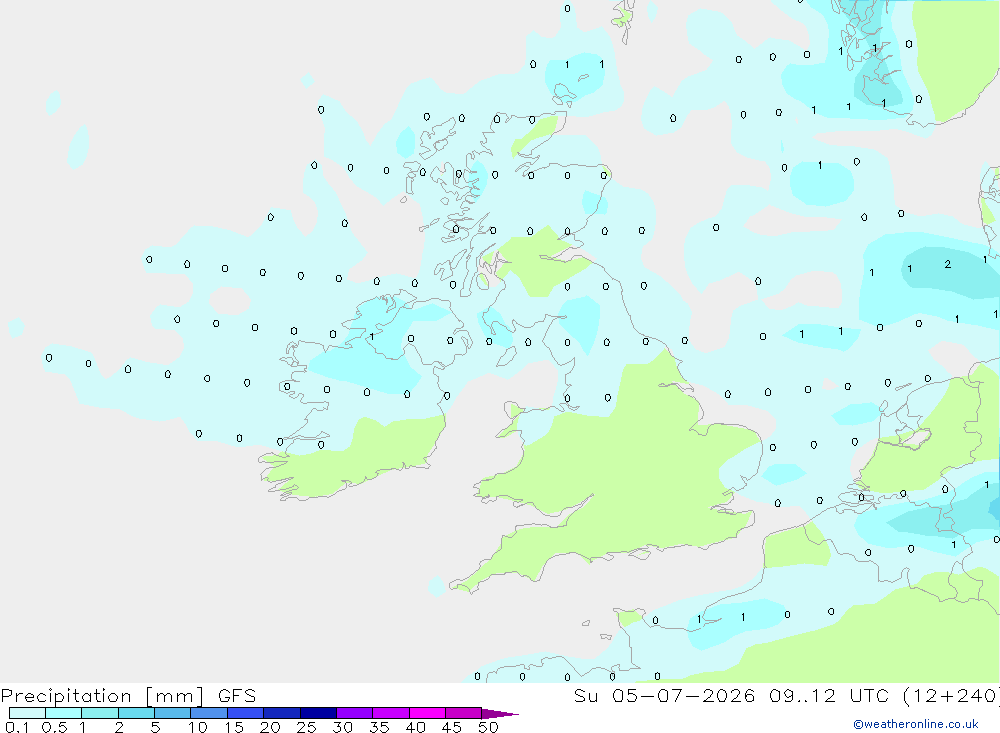Screen dimensions: 1000x733
Task: Click the "09..12 UTC" time text
Action: coord(829,695)
